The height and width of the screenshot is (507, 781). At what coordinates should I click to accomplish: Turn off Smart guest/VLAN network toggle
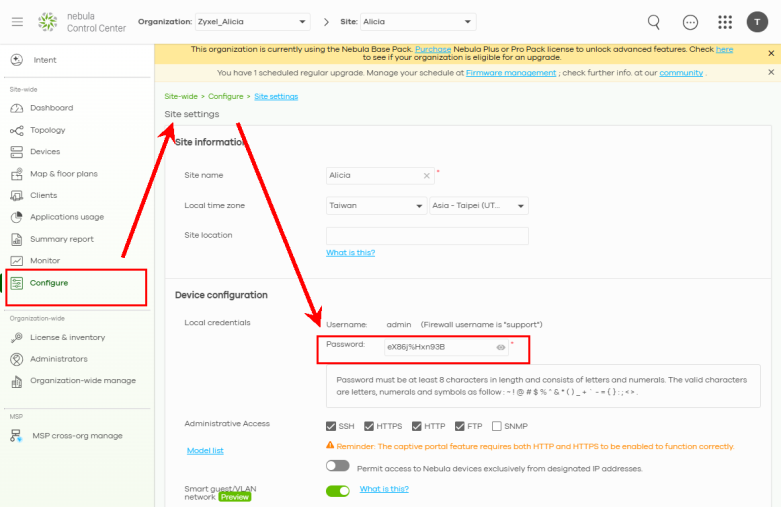tap(338, 491)
